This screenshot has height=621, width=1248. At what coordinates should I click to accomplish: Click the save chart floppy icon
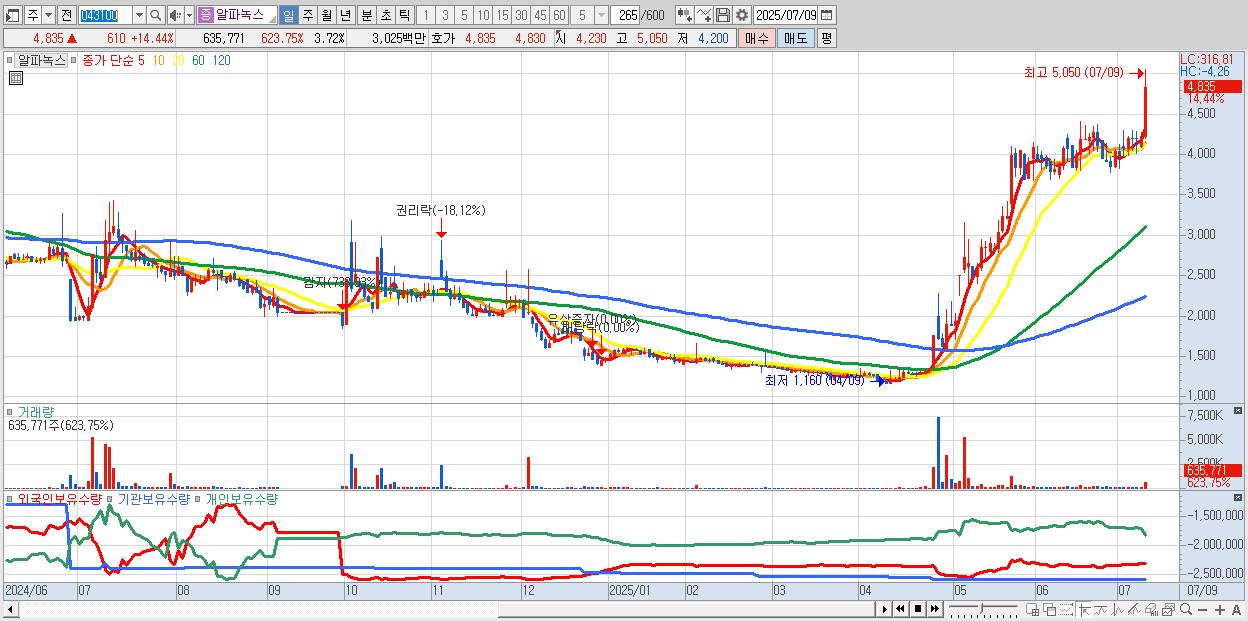pyautogui.click(x=723, y=15)
